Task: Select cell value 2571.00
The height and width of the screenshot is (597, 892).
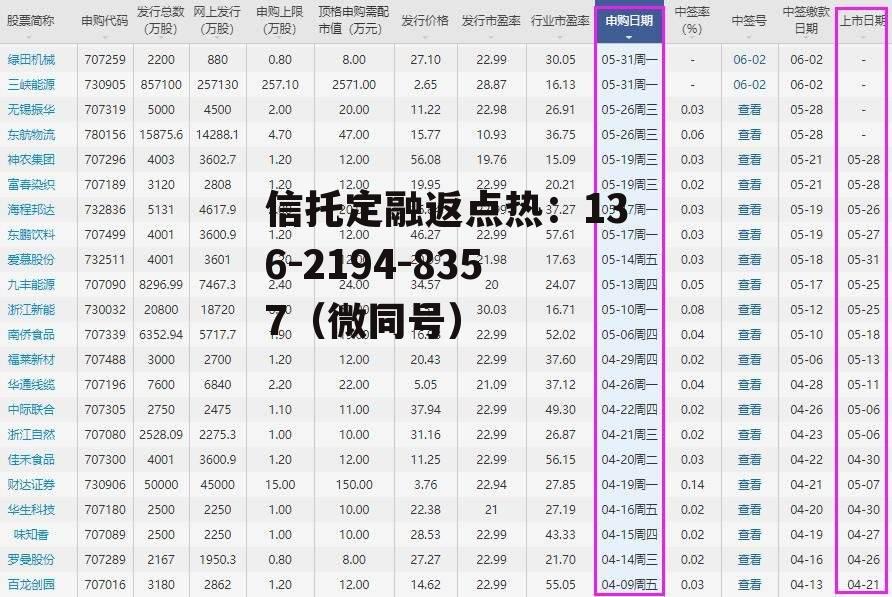Action: pyautogui.click(x=354, y=84)
